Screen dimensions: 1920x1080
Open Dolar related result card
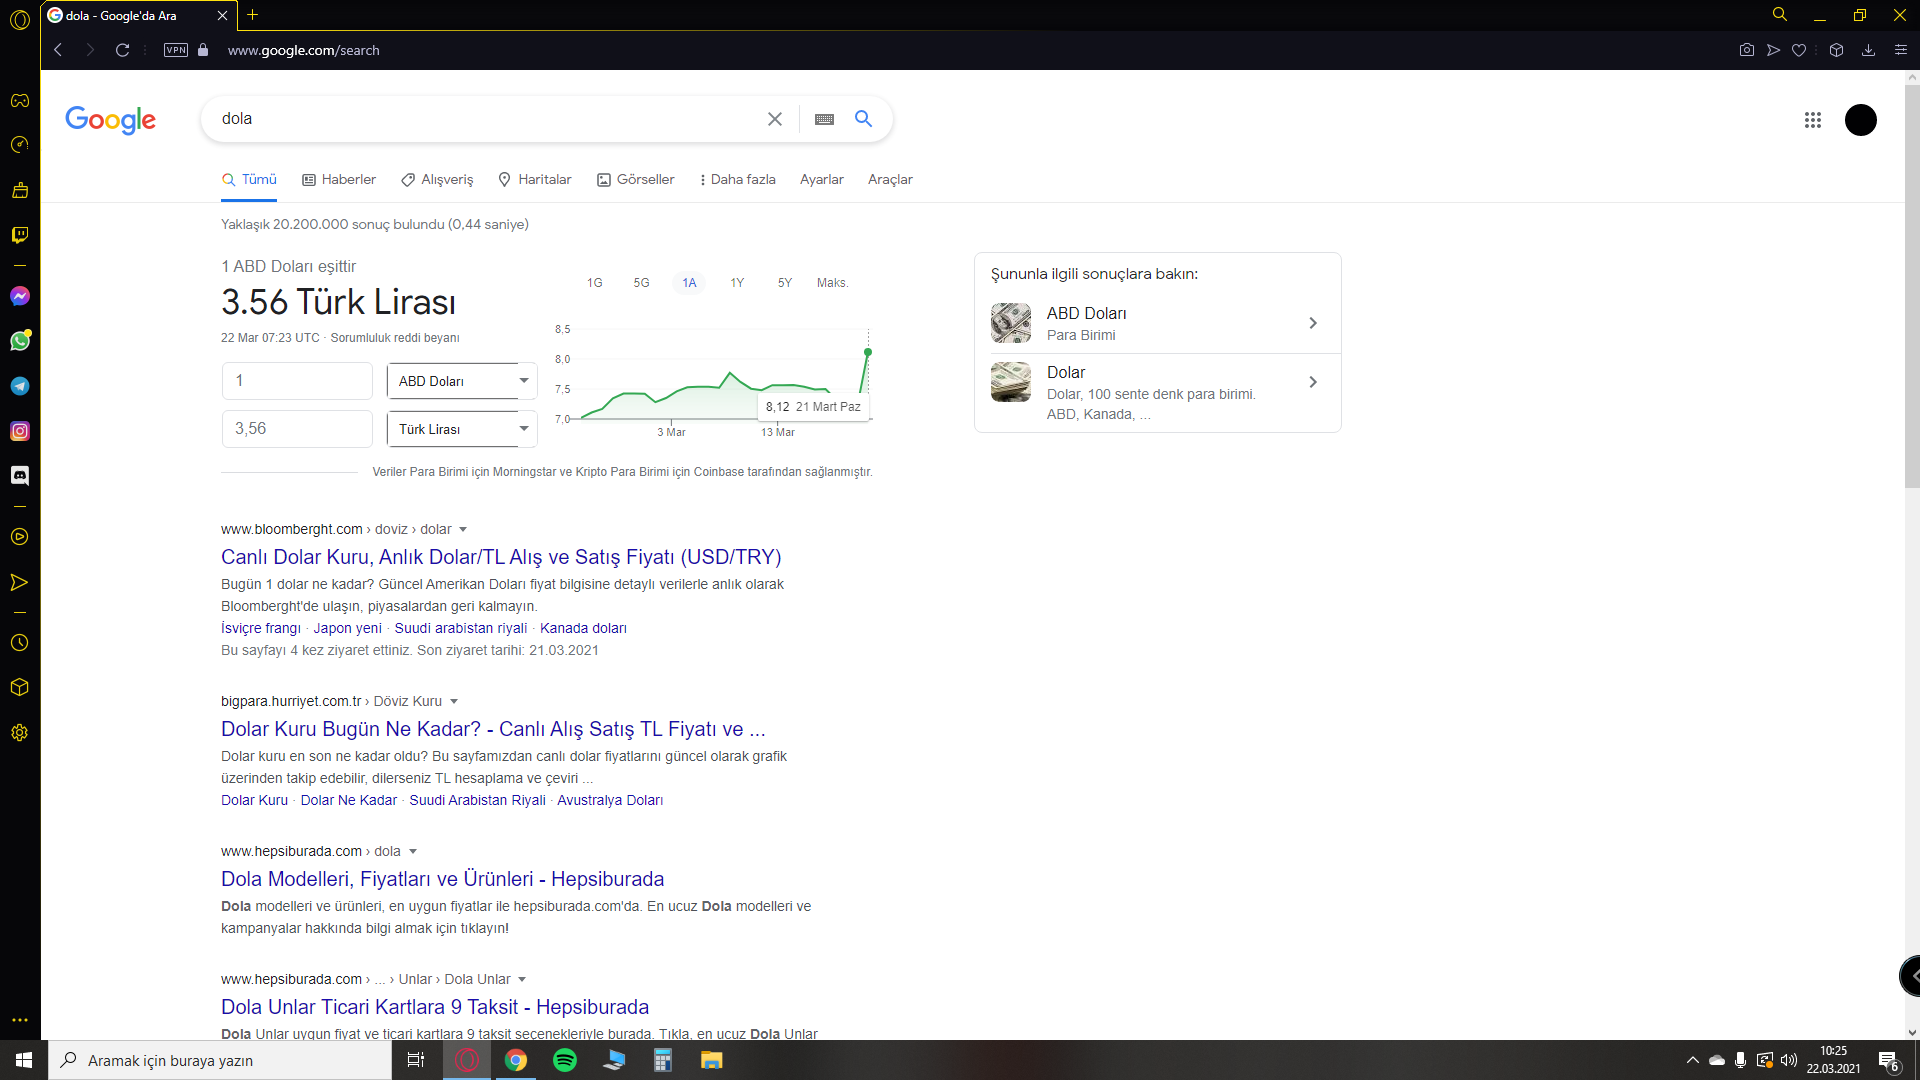click(x=1158, y=393)
